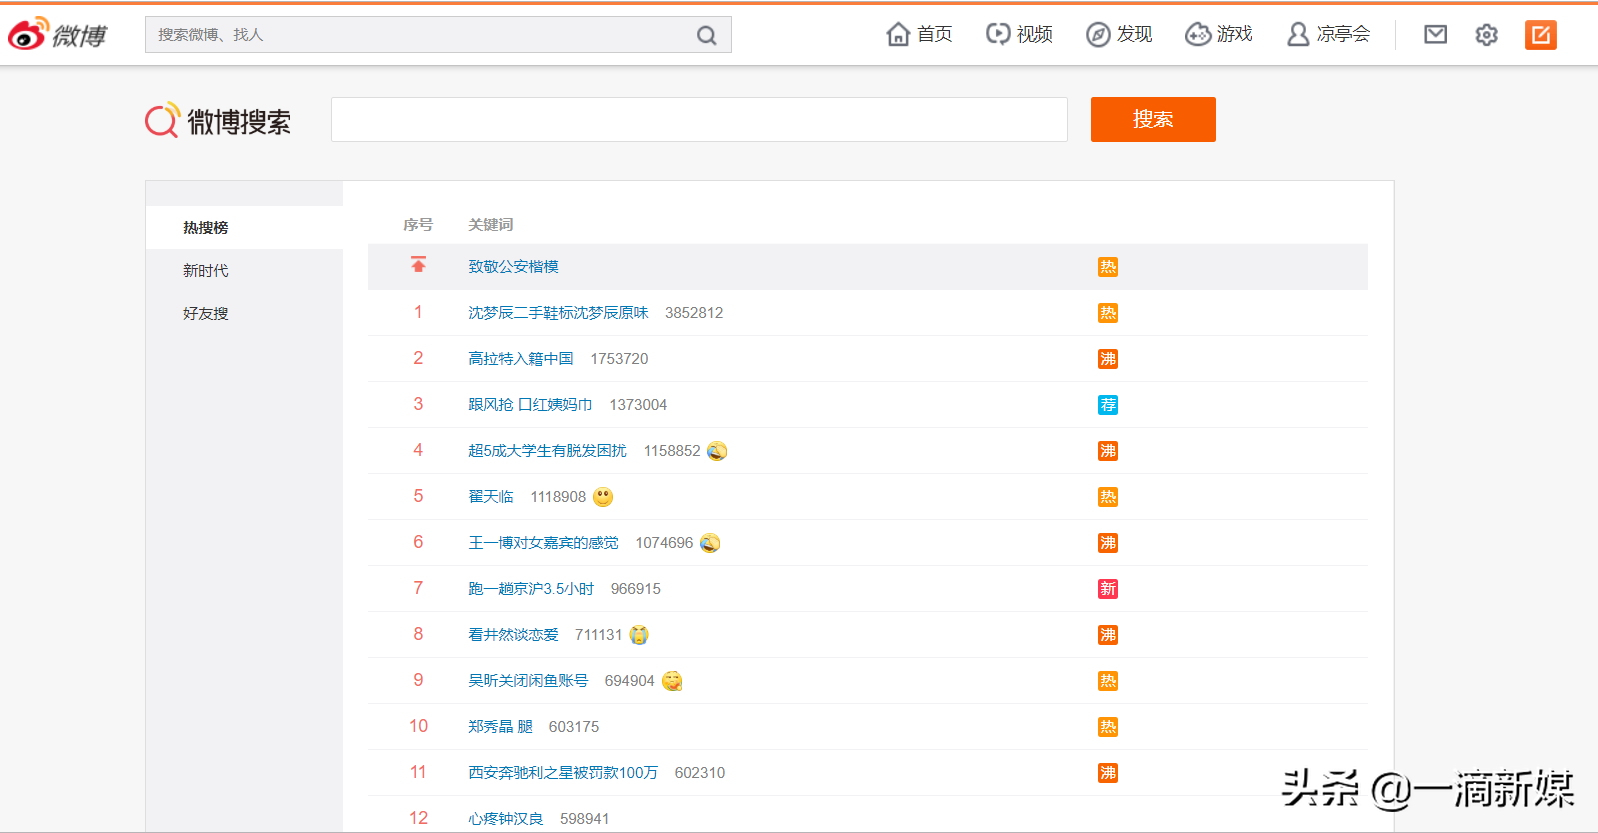Open the 看井然谈恋爱 link
The height and width of the screenshot is (833, 1598).
click(513, 635)
